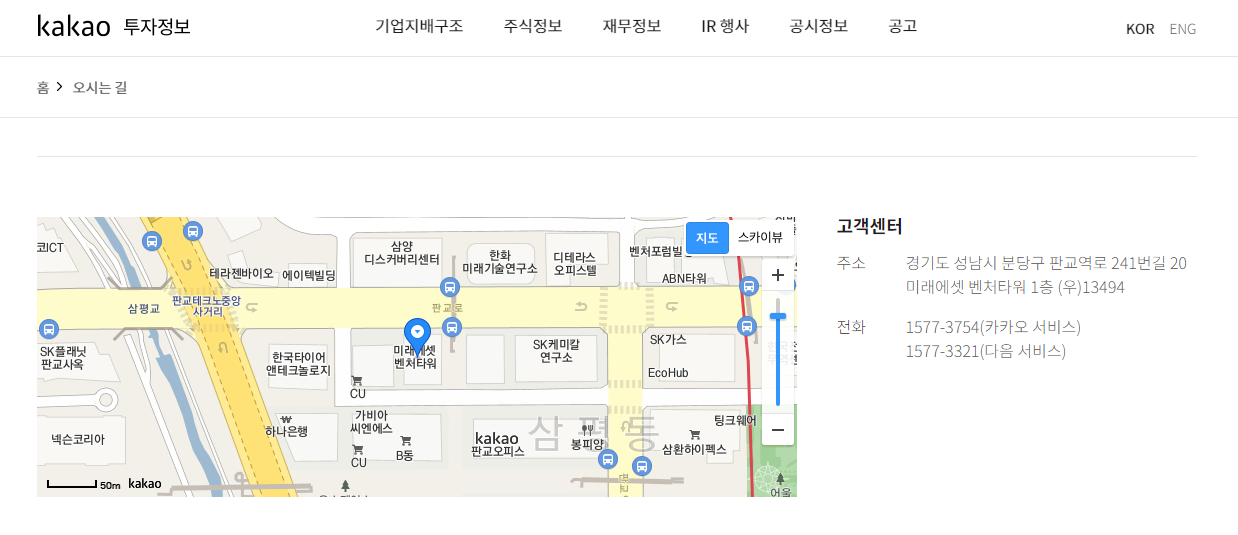This screenshot has height=535, width=1238.
Task: Click 디테라스 오피스텔 map label
Action: coord(575,263)
